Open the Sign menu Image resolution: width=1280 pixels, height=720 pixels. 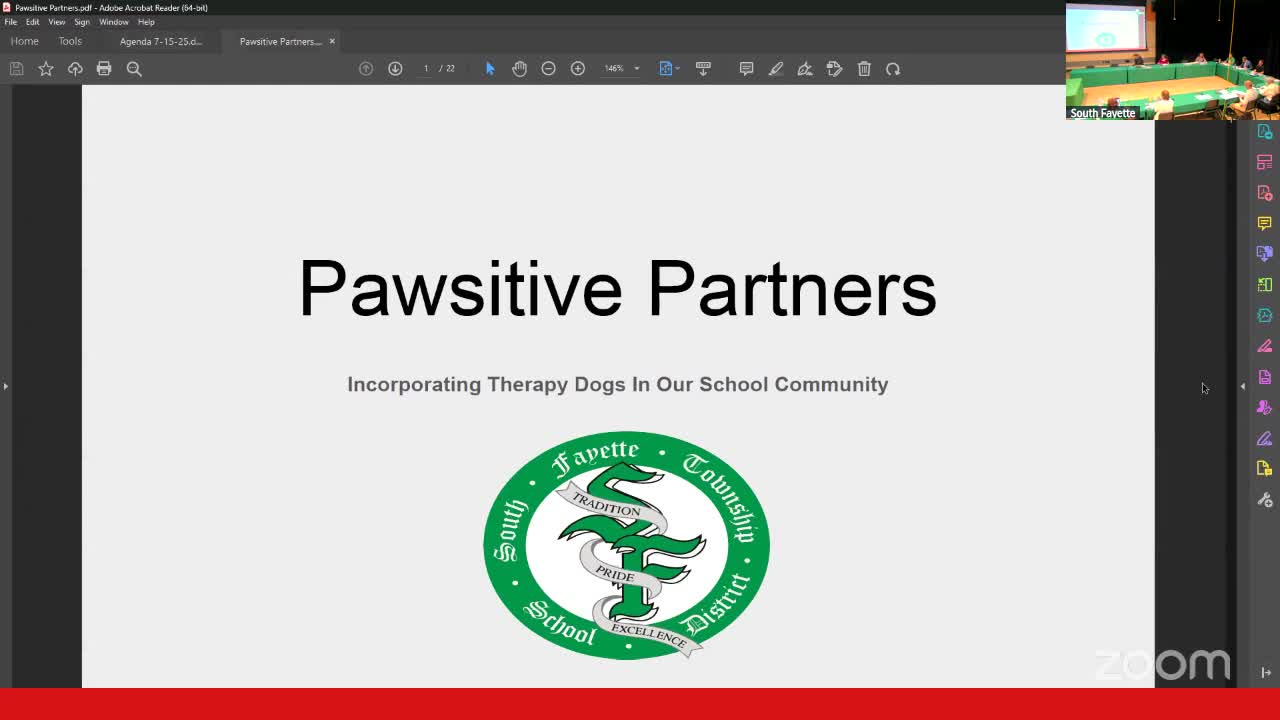click(82, 22)
